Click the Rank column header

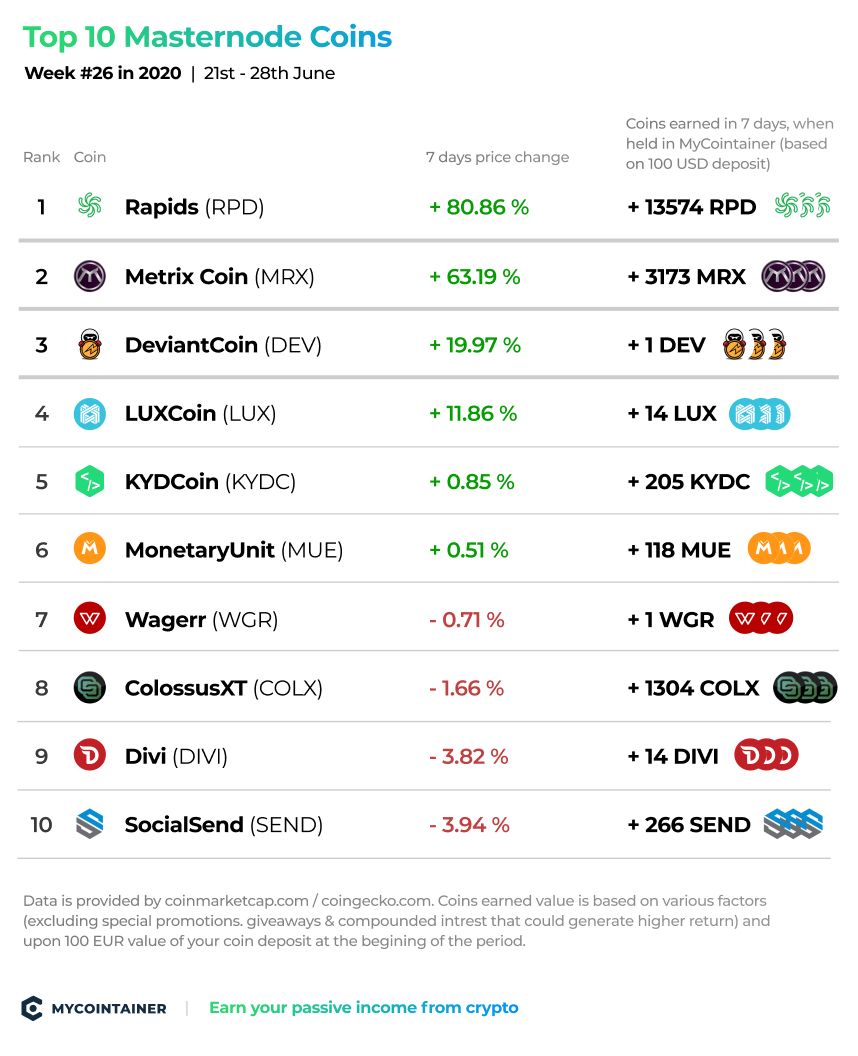click(42, 157)
